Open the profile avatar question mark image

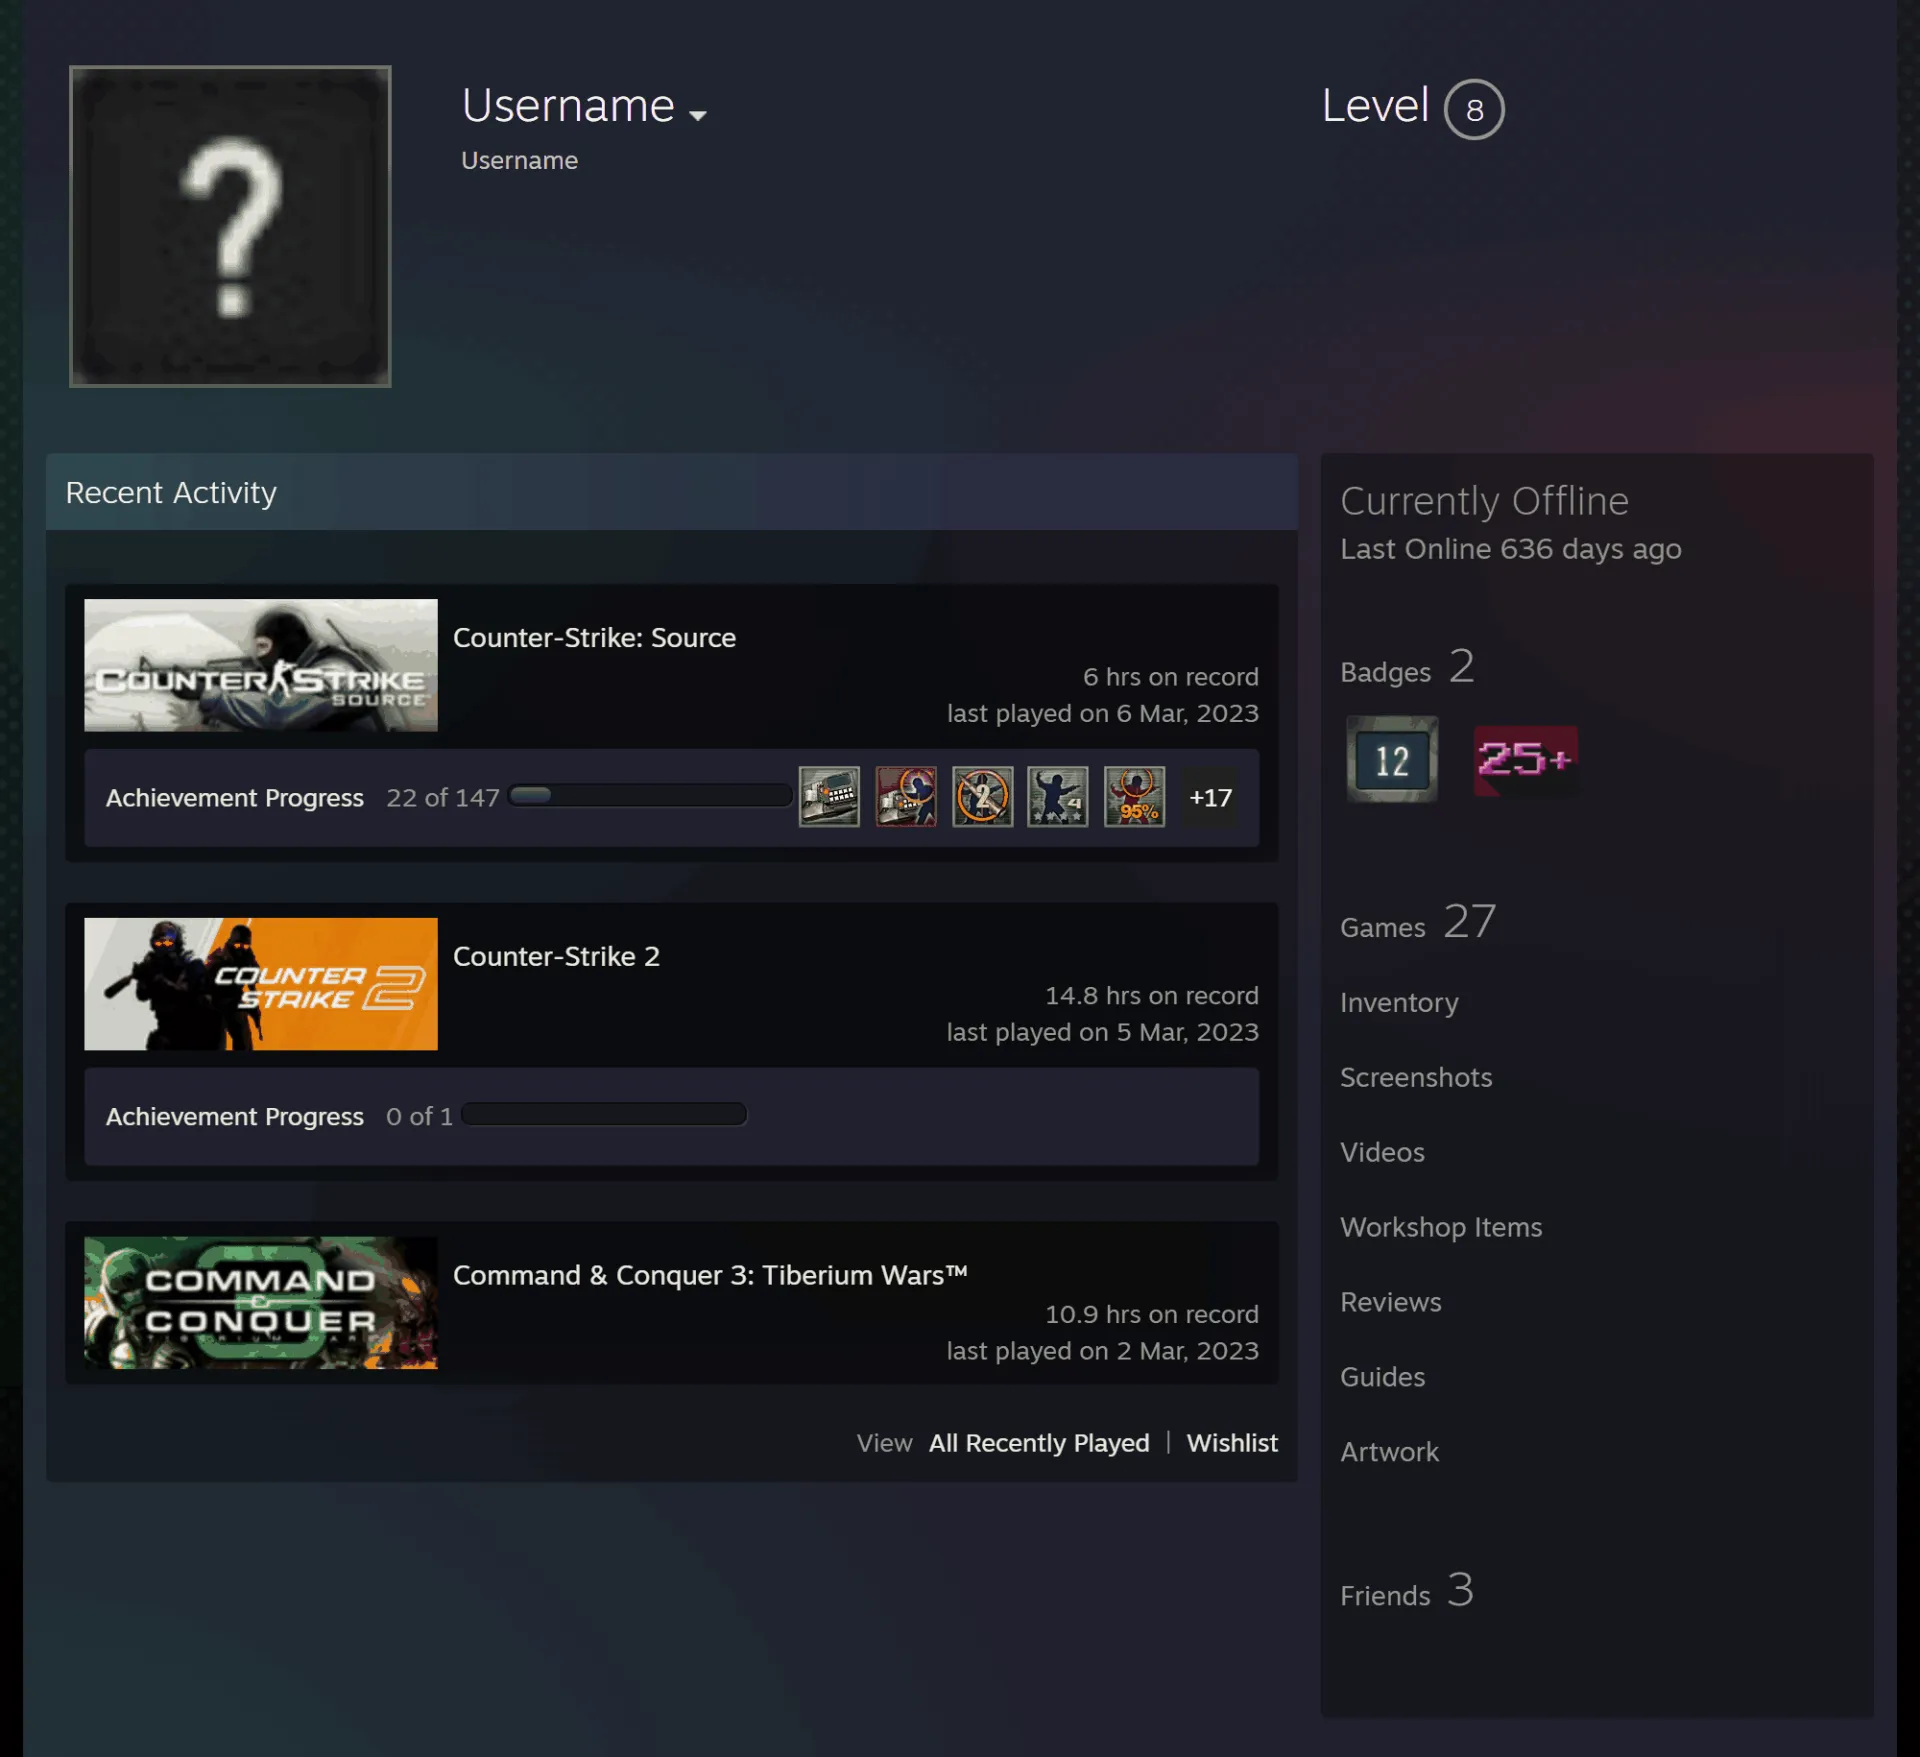pyautogui.click(x=230, y=226)
